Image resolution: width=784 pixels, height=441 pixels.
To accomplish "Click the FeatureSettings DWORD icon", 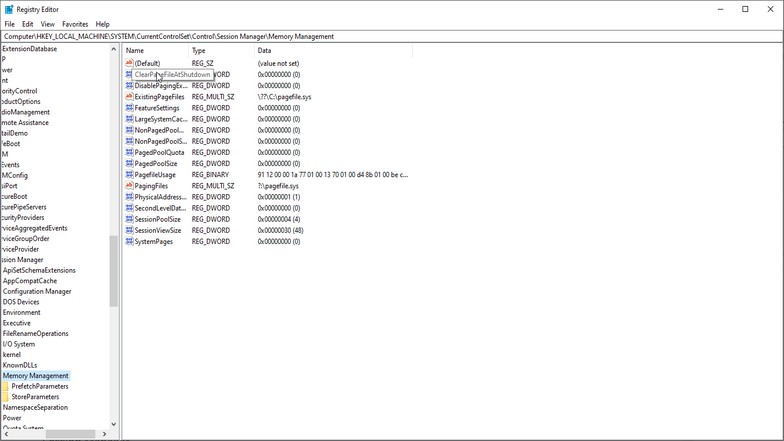I will coord(129,108).
